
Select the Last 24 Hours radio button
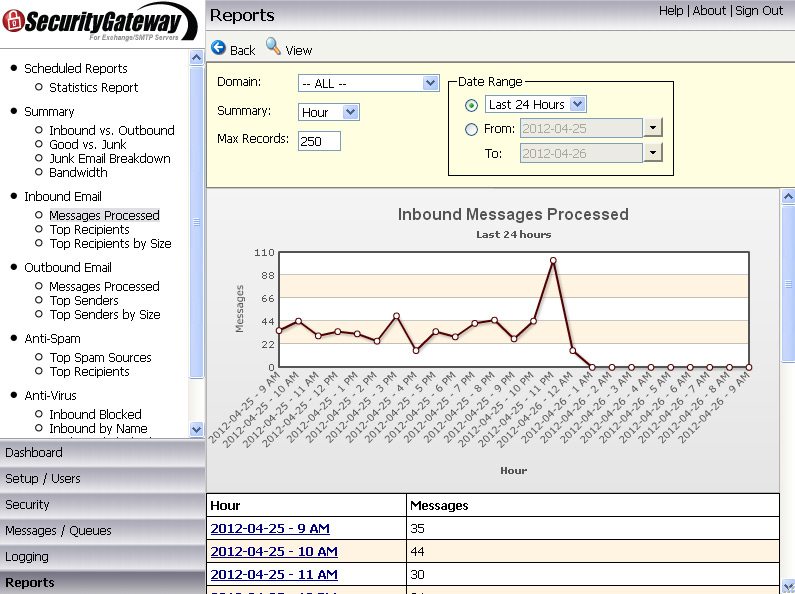coord(471,105)
